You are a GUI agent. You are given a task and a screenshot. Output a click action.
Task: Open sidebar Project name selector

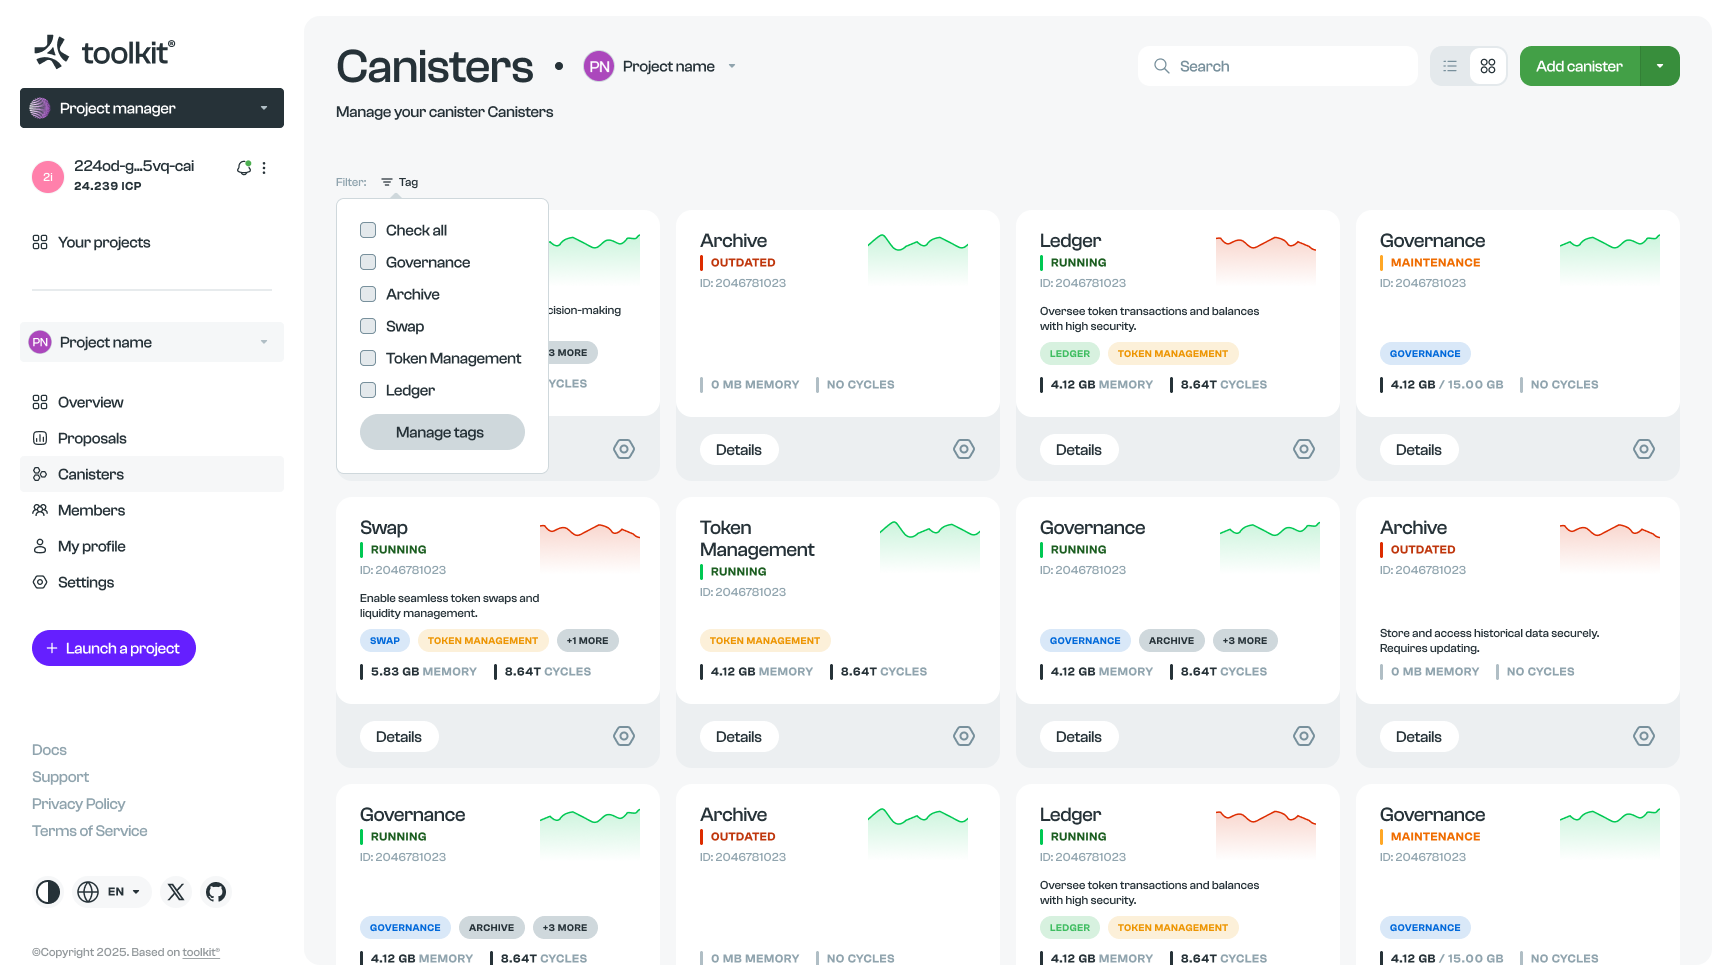coord(152,342)
